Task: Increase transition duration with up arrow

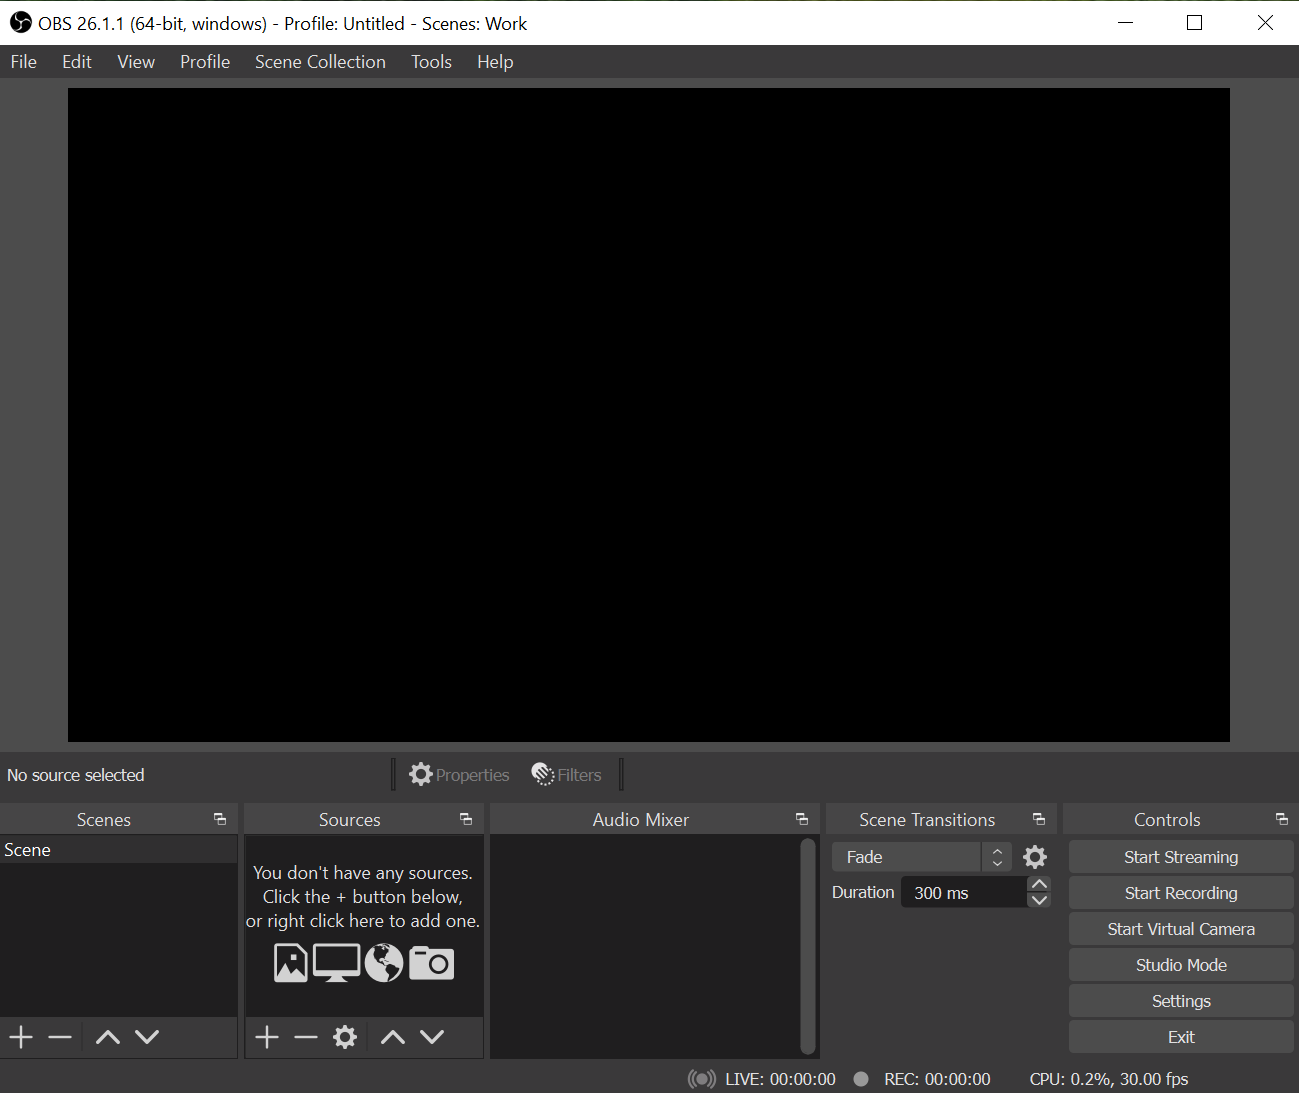Action: click(1039, 884)
